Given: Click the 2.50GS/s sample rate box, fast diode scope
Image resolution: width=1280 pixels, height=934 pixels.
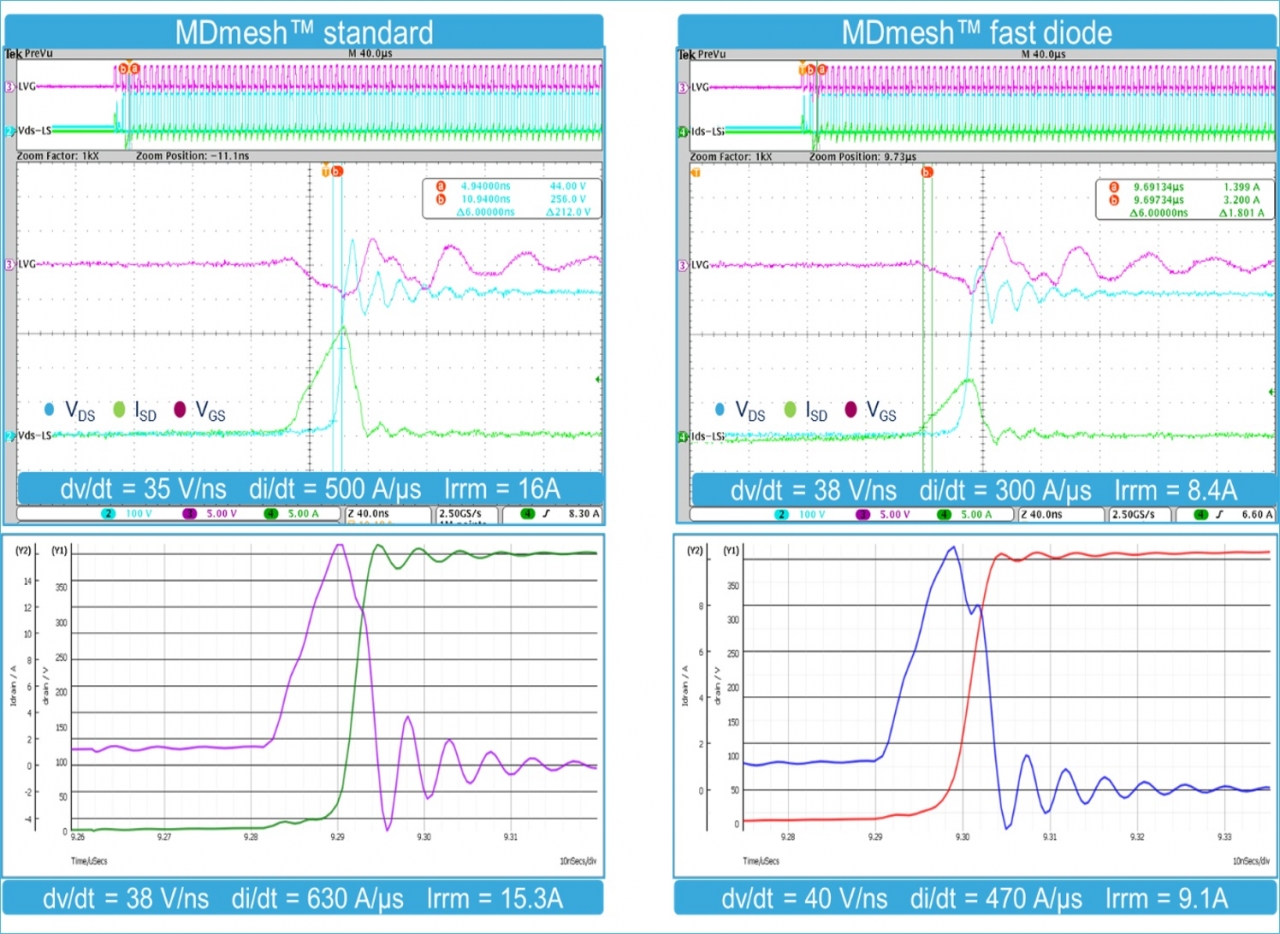Looking at the screenshot, I should tap(1138, 514).
